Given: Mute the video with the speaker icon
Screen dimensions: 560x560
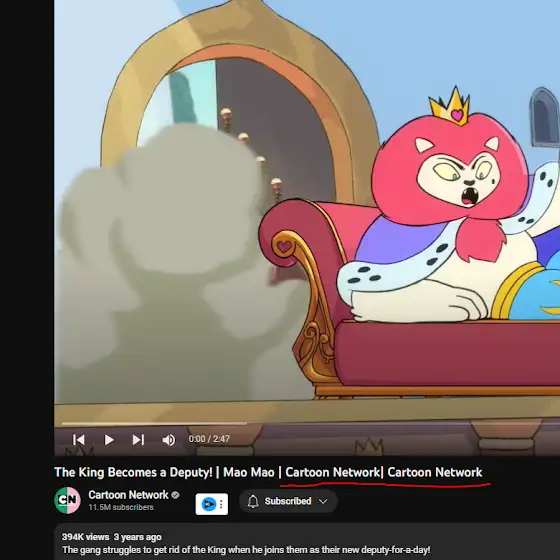Looking at the screenshot, I should [x=169, y=440].
